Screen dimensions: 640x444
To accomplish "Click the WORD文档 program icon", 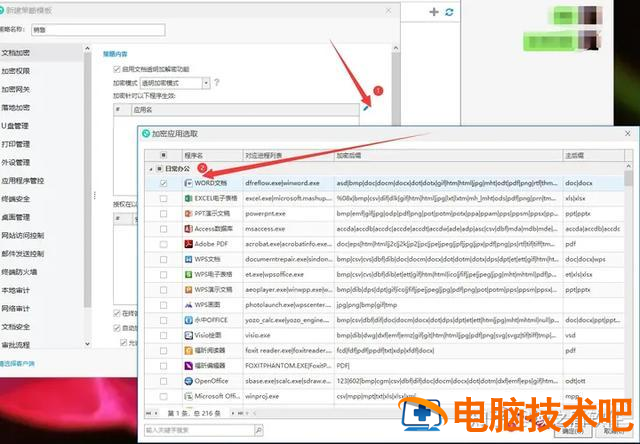I will pos(188,183).
